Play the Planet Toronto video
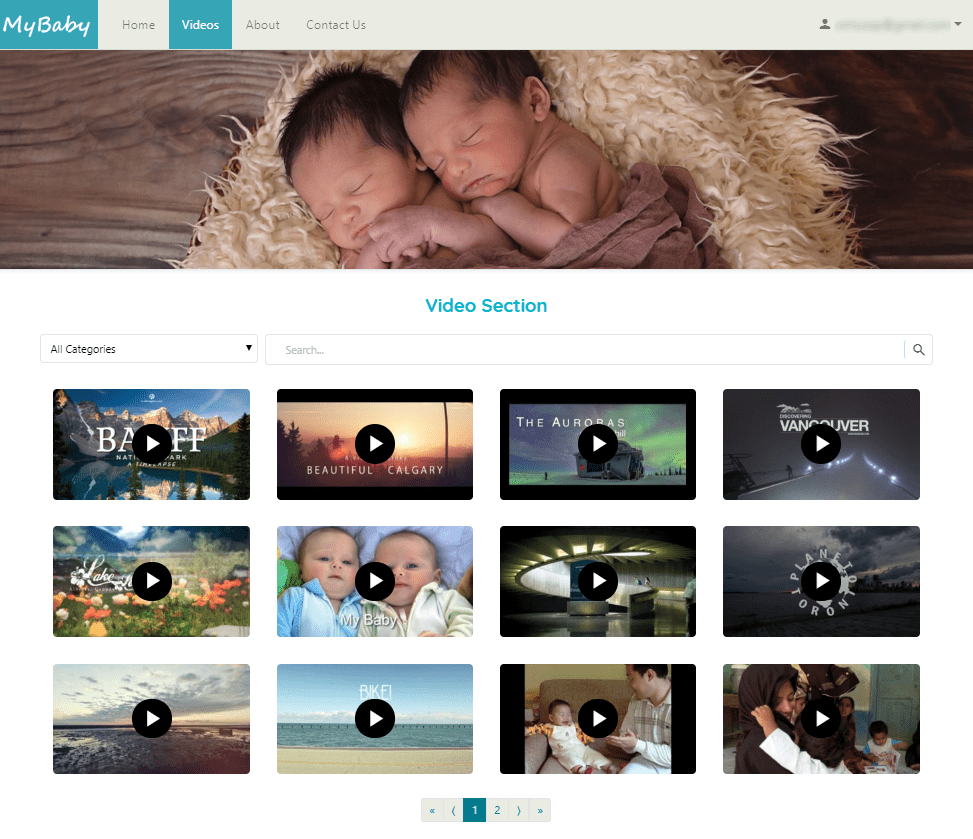Viewport: 973px width, 839px height. [x=821, y=581]
